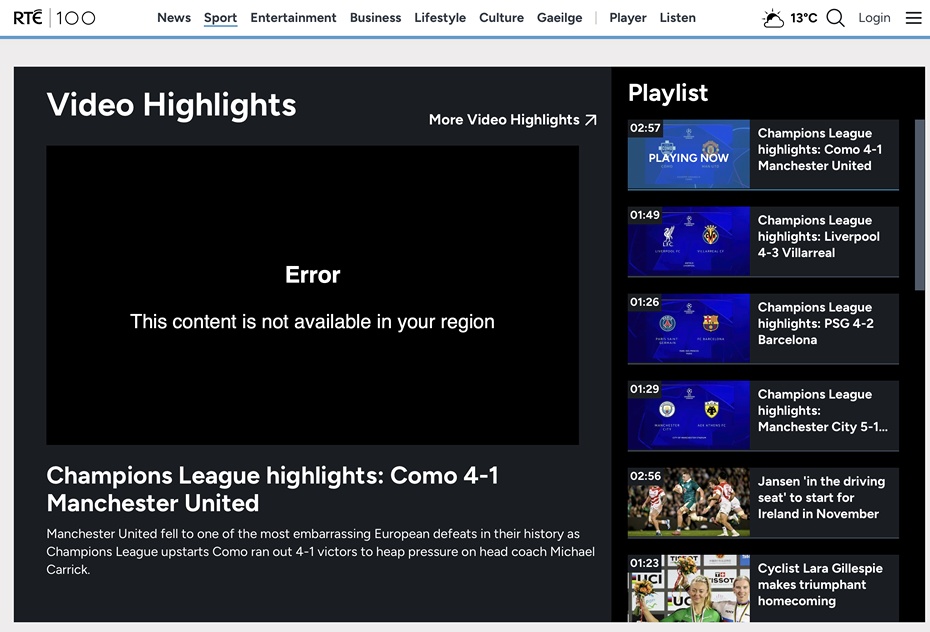The width and height of the screenshot is (930, 632).
Task: Switch to the Gaeilge section
Action: [559, 18]
